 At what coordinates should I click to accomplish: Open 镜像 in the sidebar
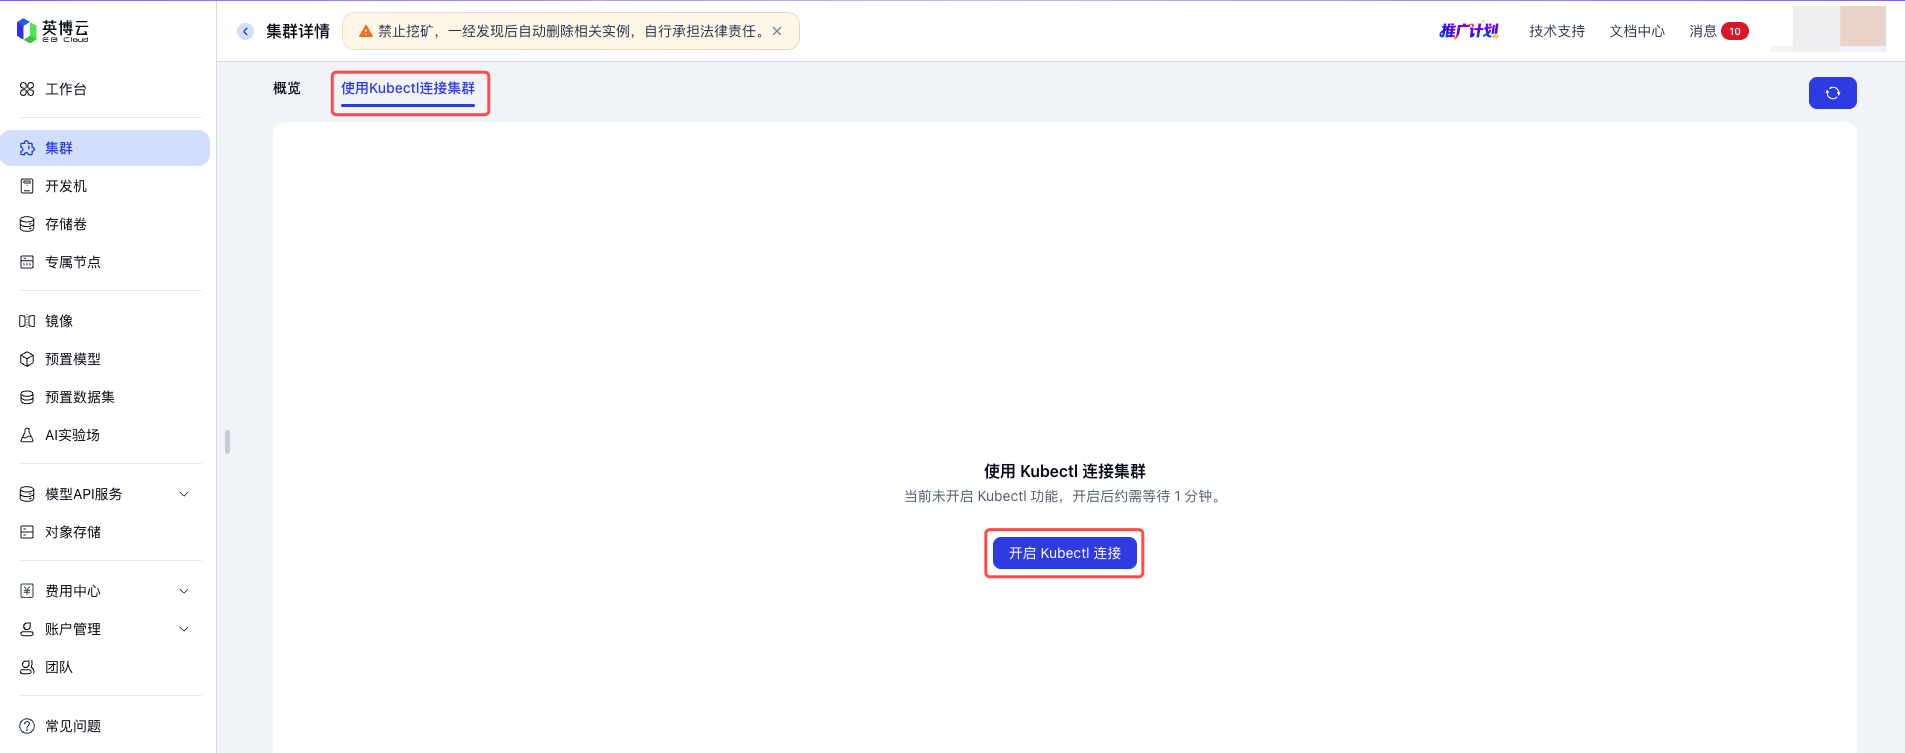pyautogui.click(x=105, y=321)
